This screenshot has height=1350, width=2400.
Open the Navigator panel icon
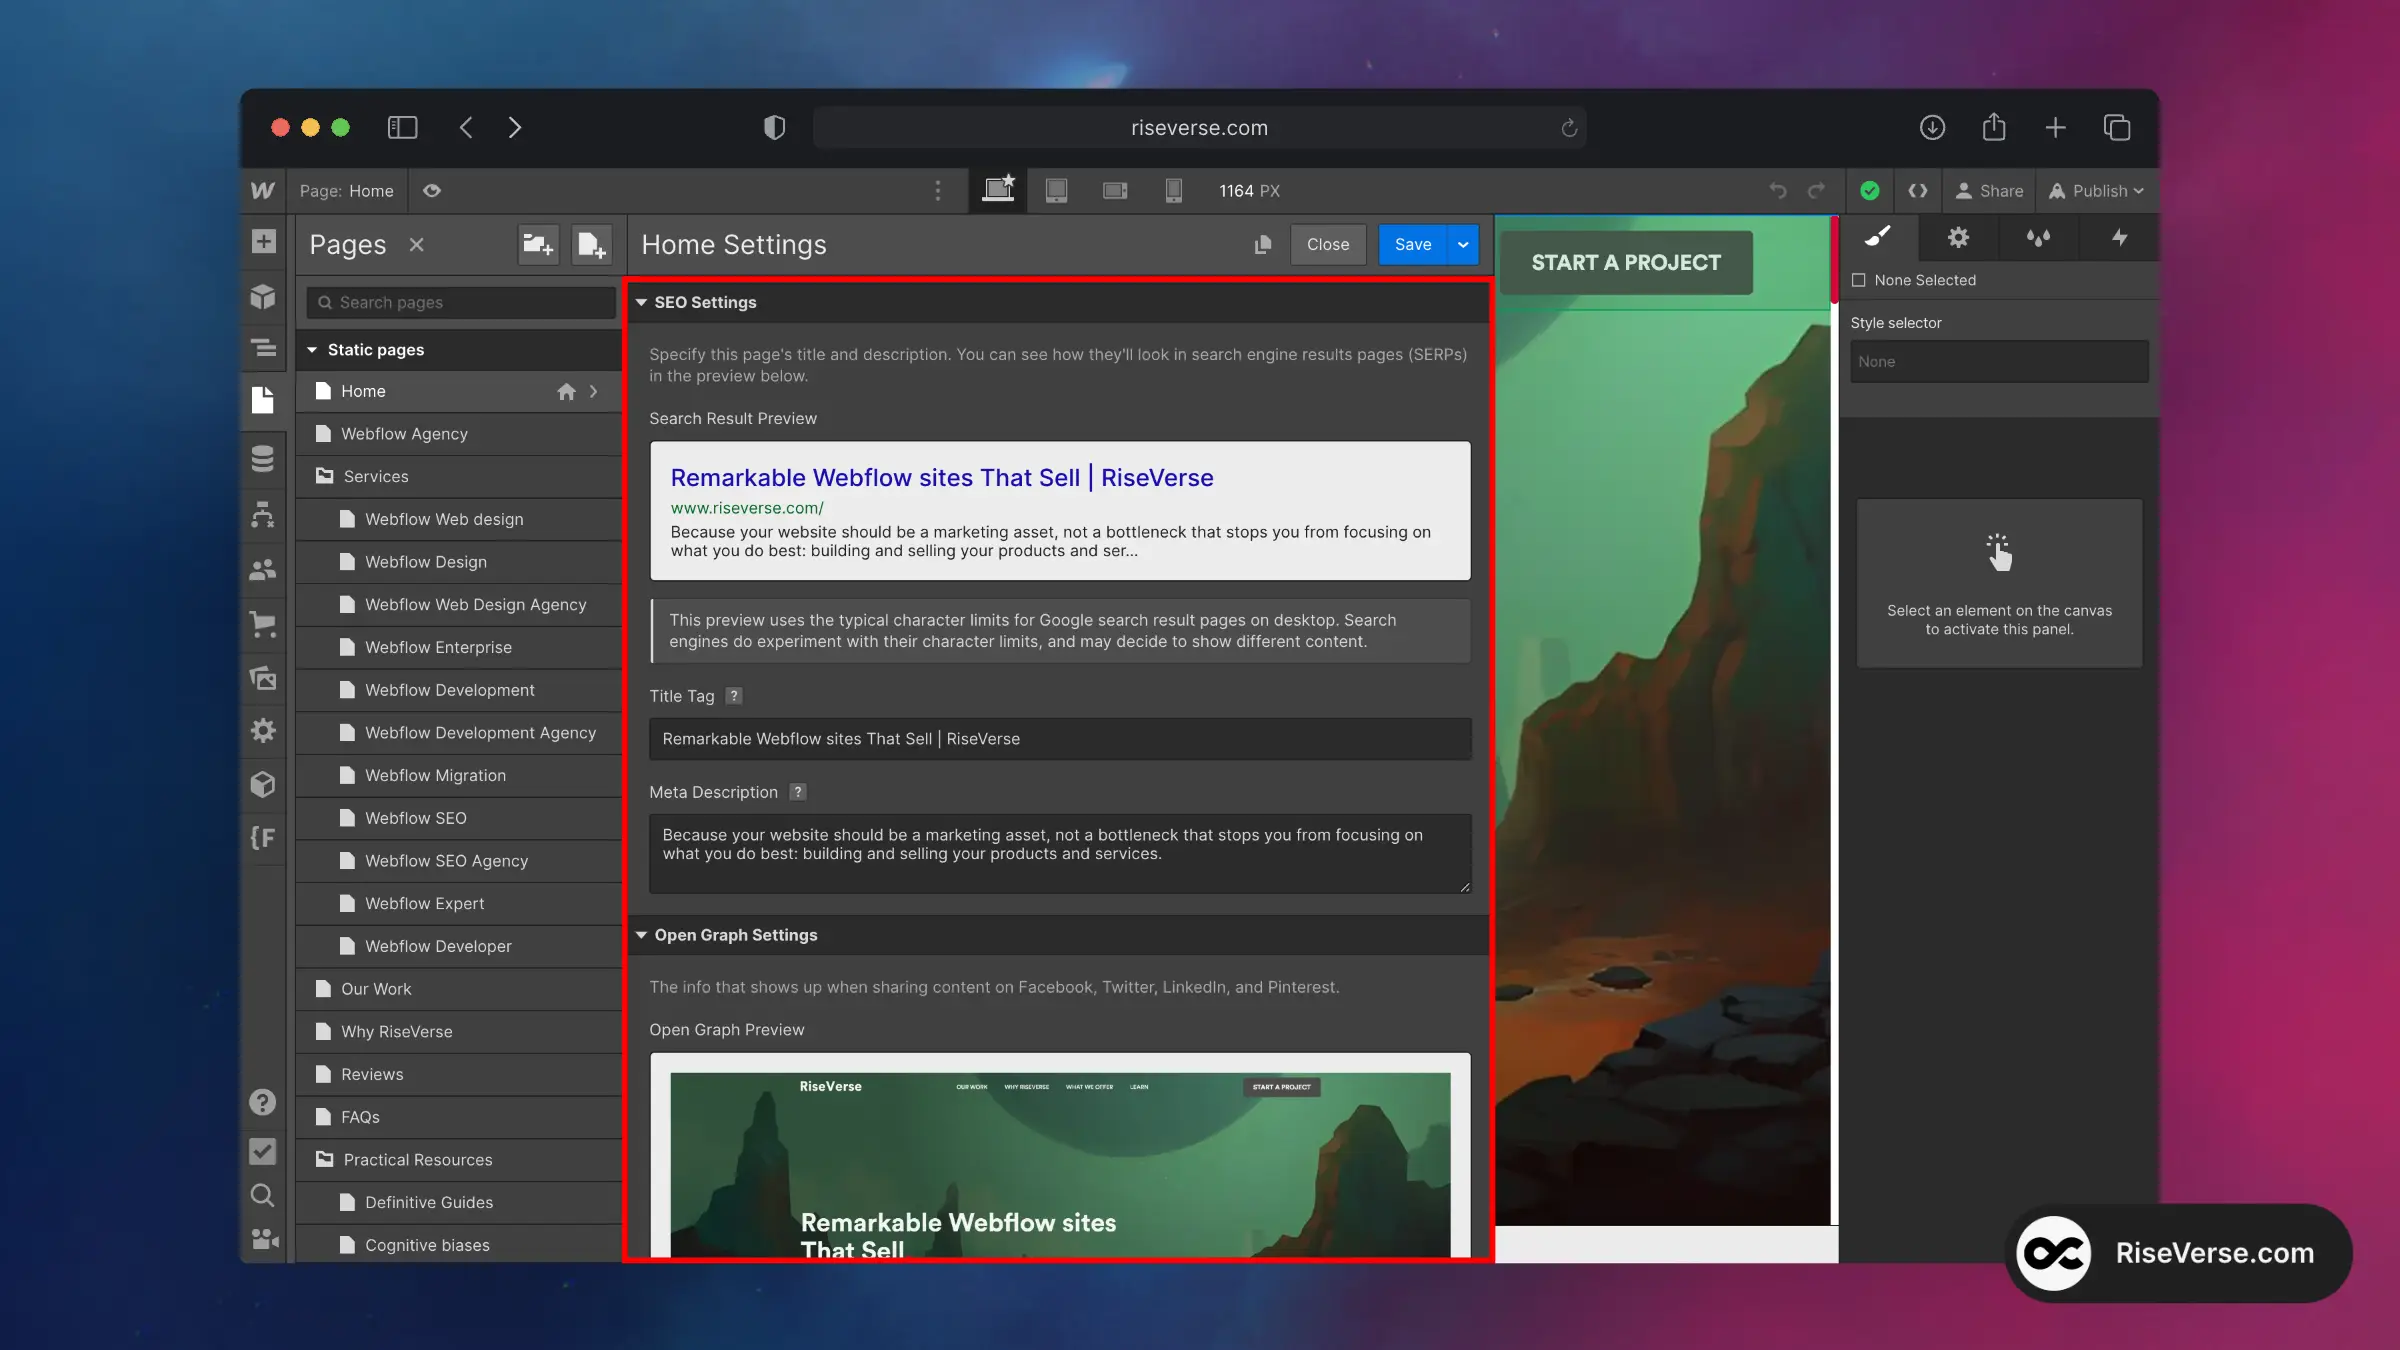[263, 348]
